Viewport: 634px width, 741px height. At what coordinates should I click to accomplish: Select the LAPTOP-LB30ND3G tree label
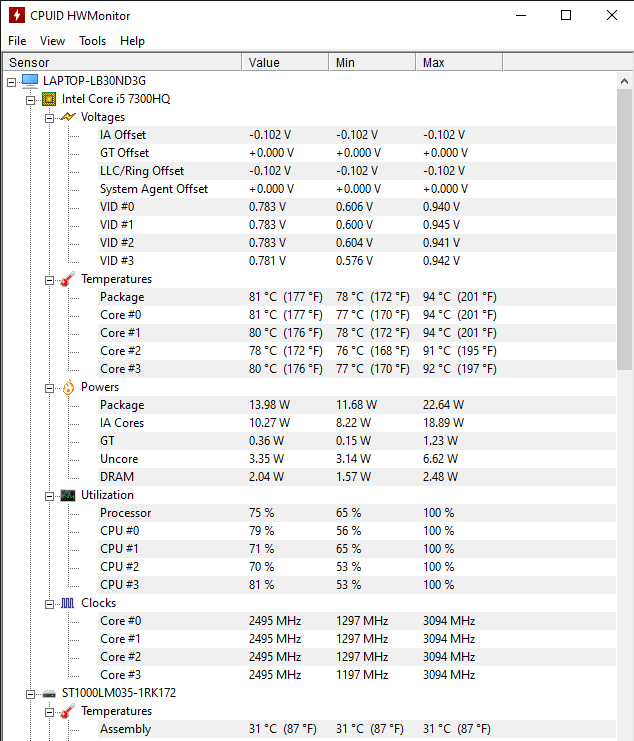(x=94, y=81)
